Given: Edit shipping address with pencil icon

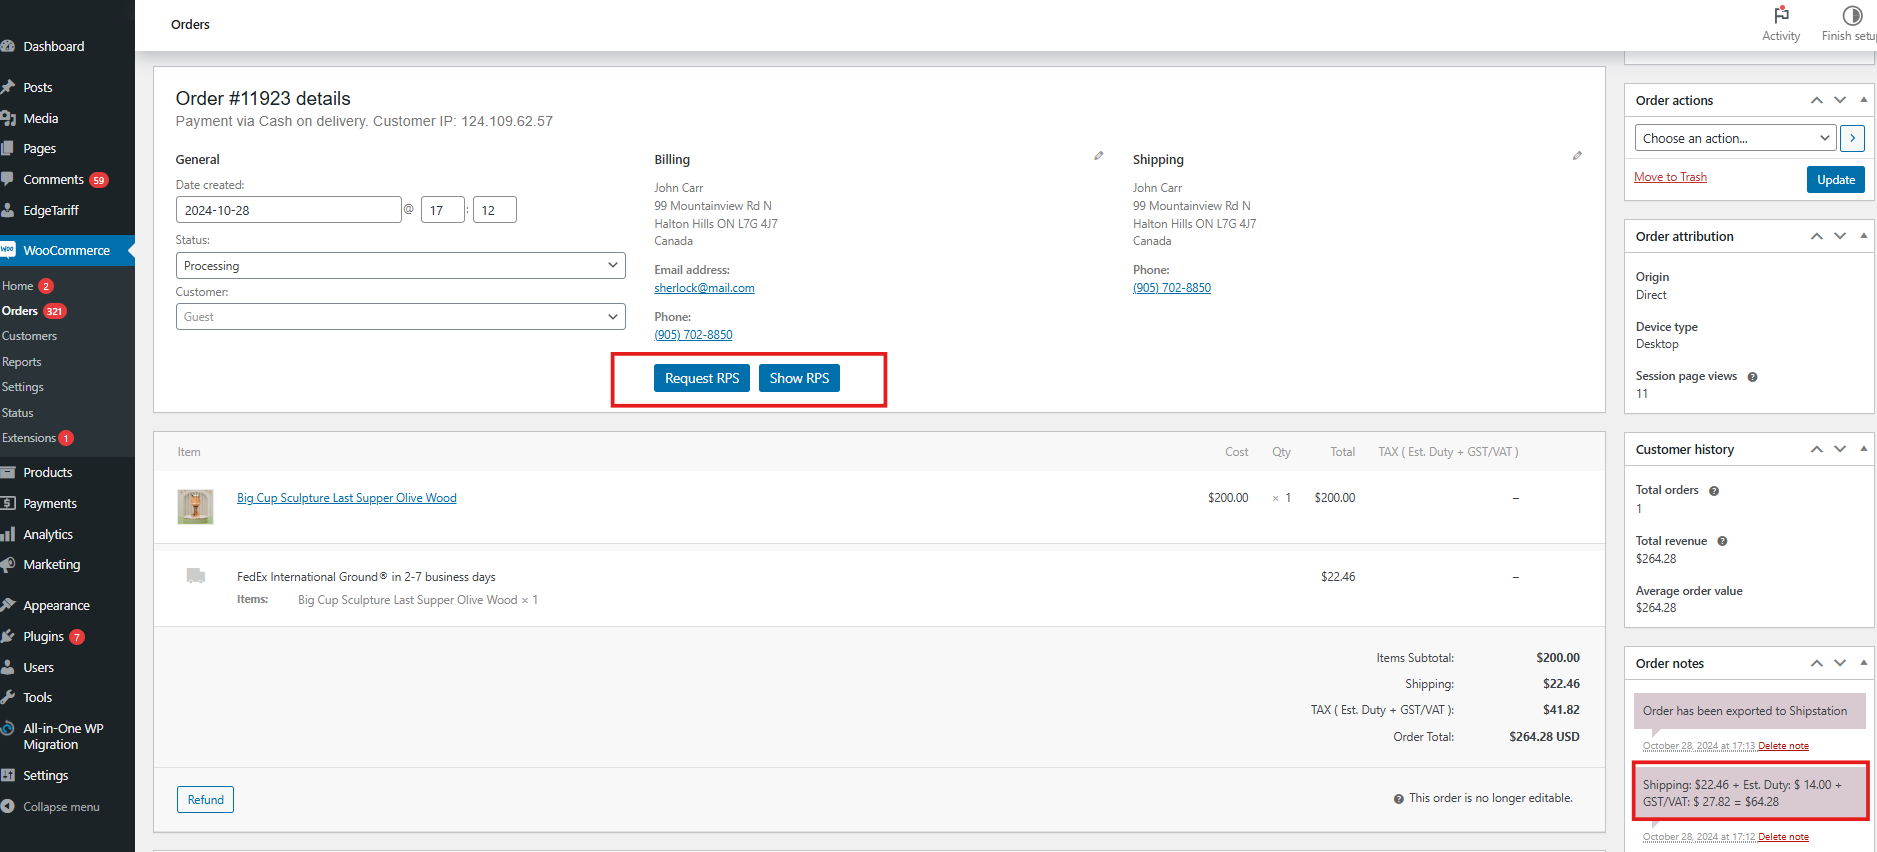Looking at the screenshot, I should coord(1577,156).
